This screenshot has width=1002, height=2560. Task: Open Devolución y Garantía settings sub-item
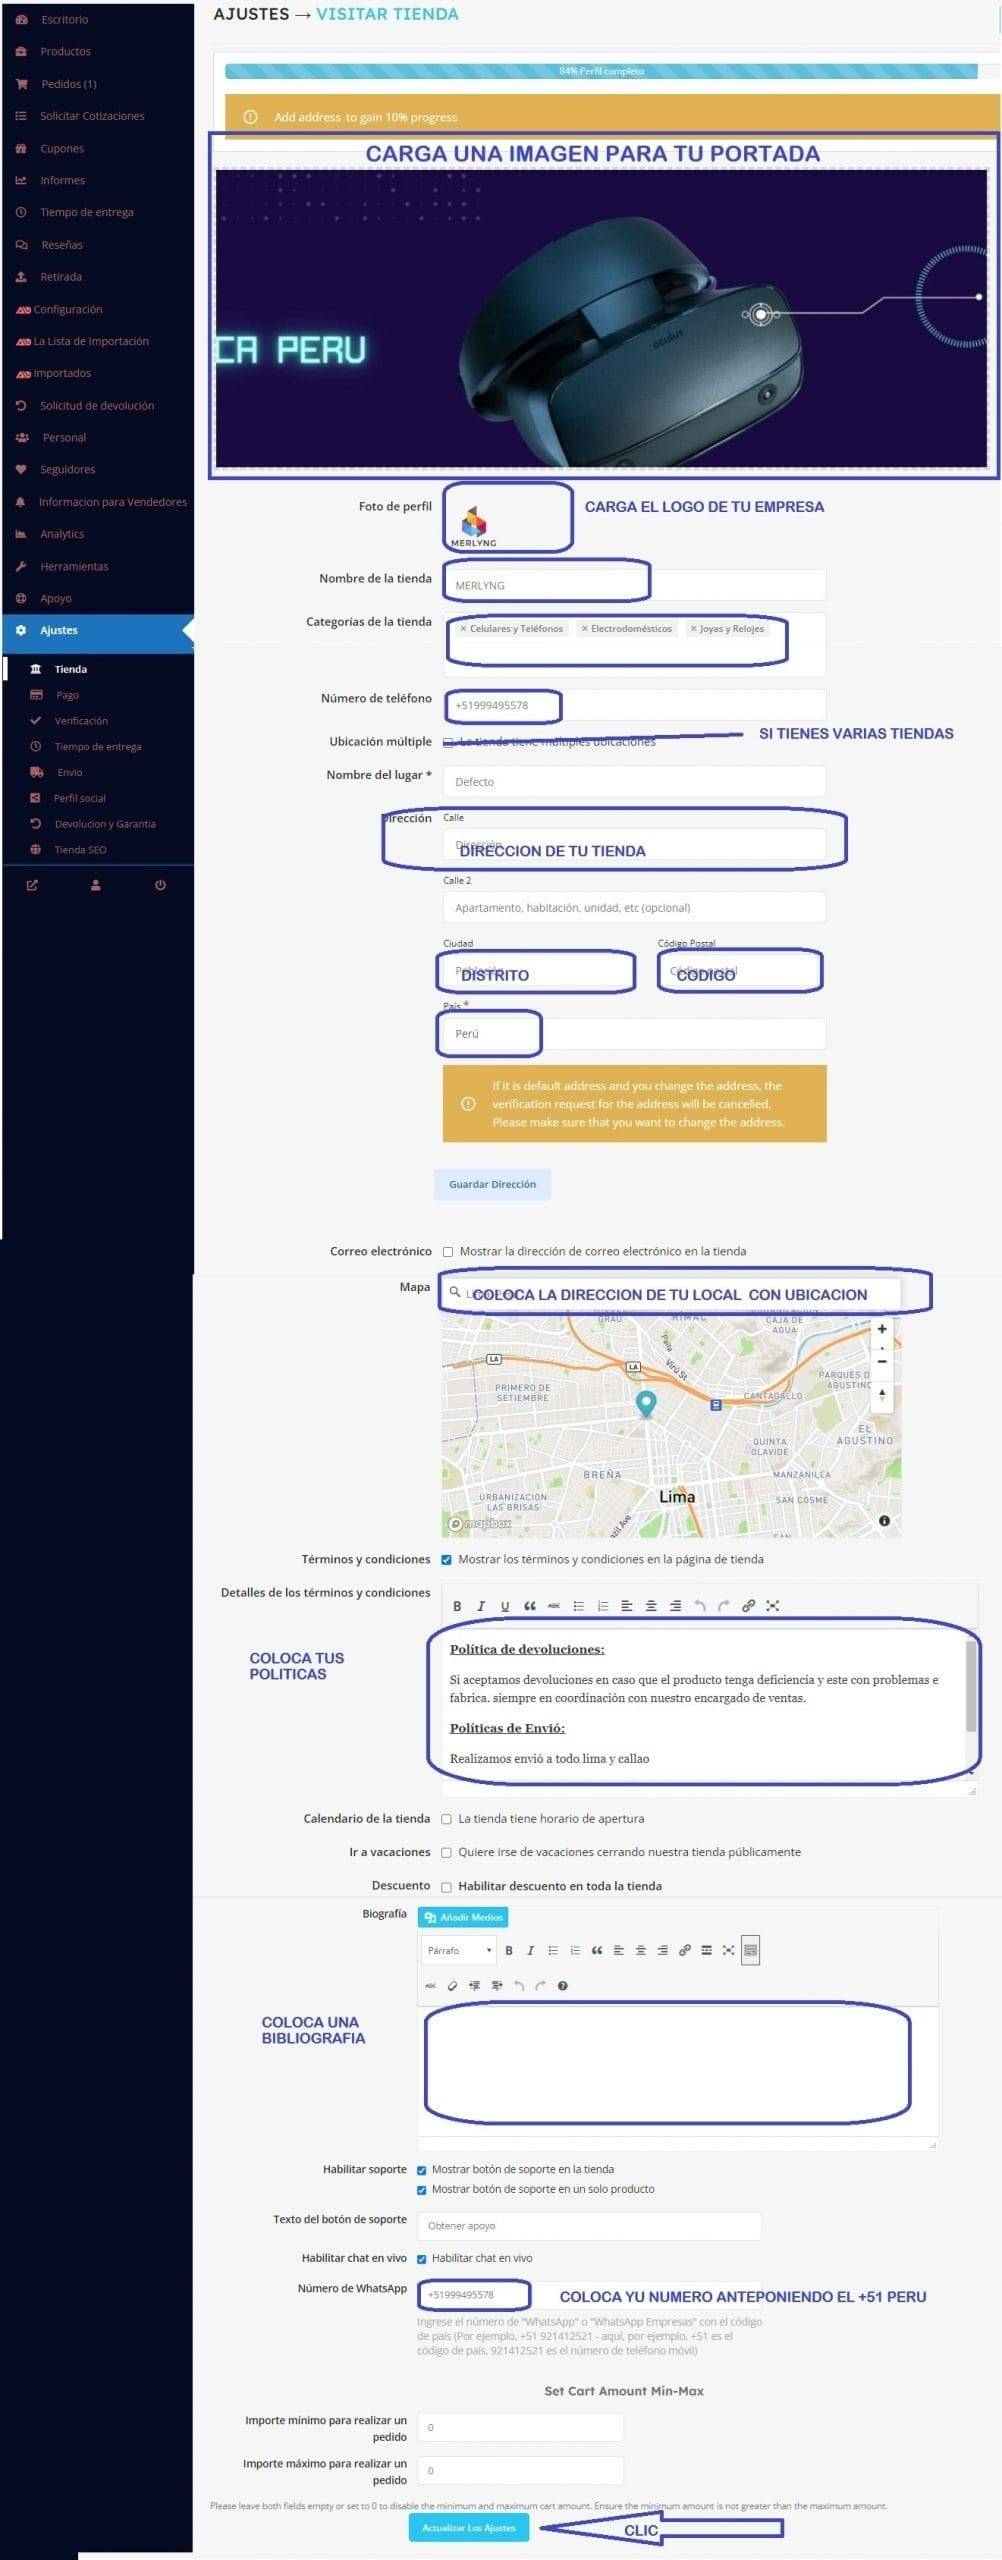105,824
